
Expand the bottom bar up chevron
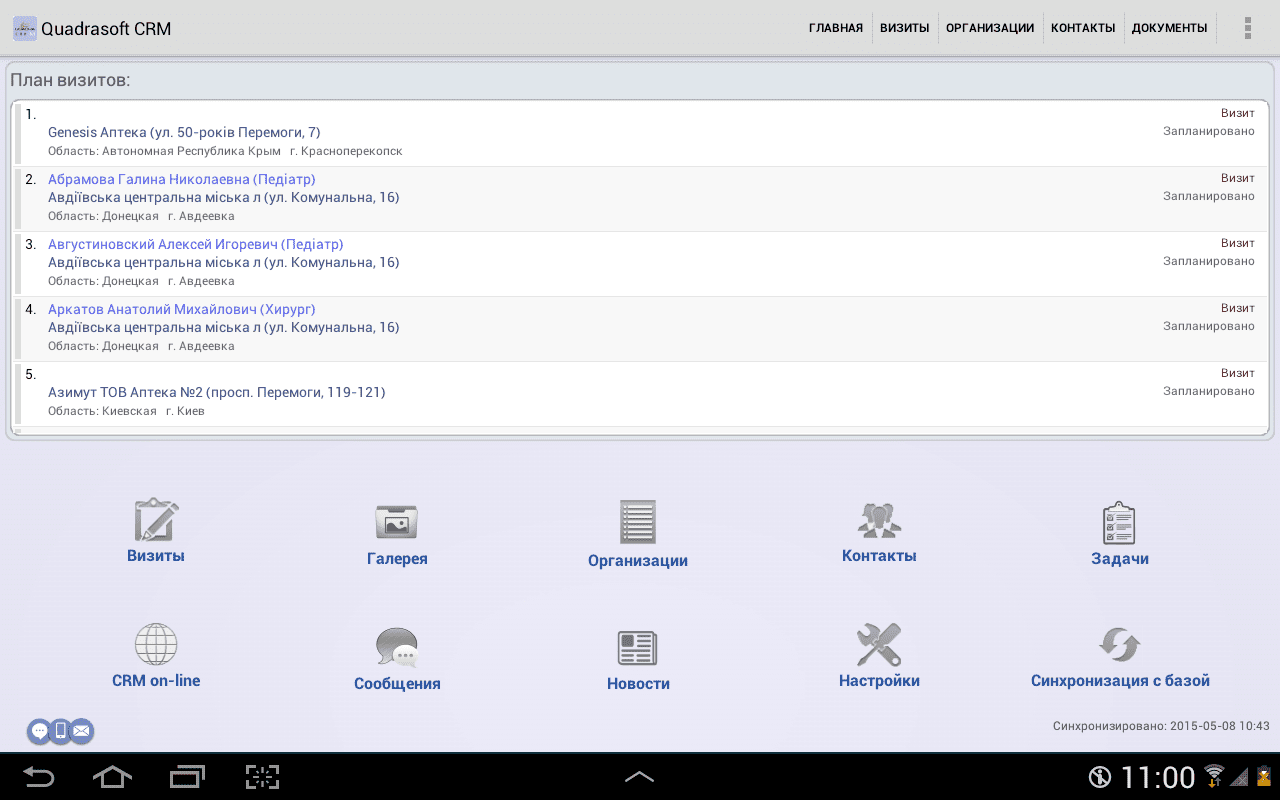click(x=639, y=776)
